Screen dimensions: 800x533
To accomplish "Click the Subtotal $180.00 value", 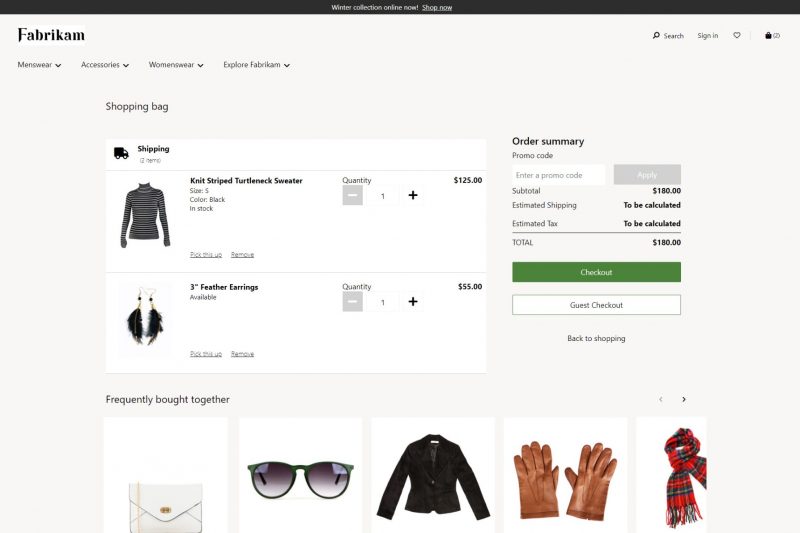I will click(x=666, y=191).
